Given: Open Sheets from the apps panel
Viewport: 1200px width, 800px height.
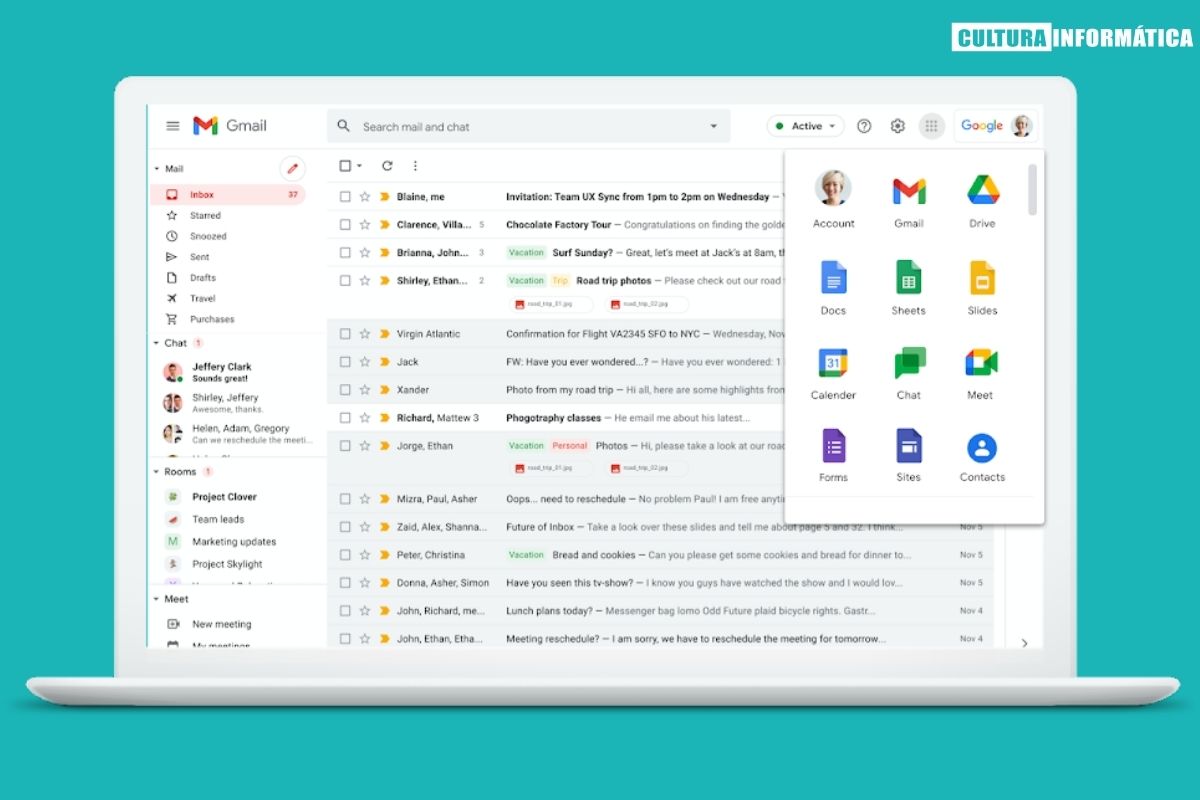Looking at the screenshot, I should (x=909, y=287).
